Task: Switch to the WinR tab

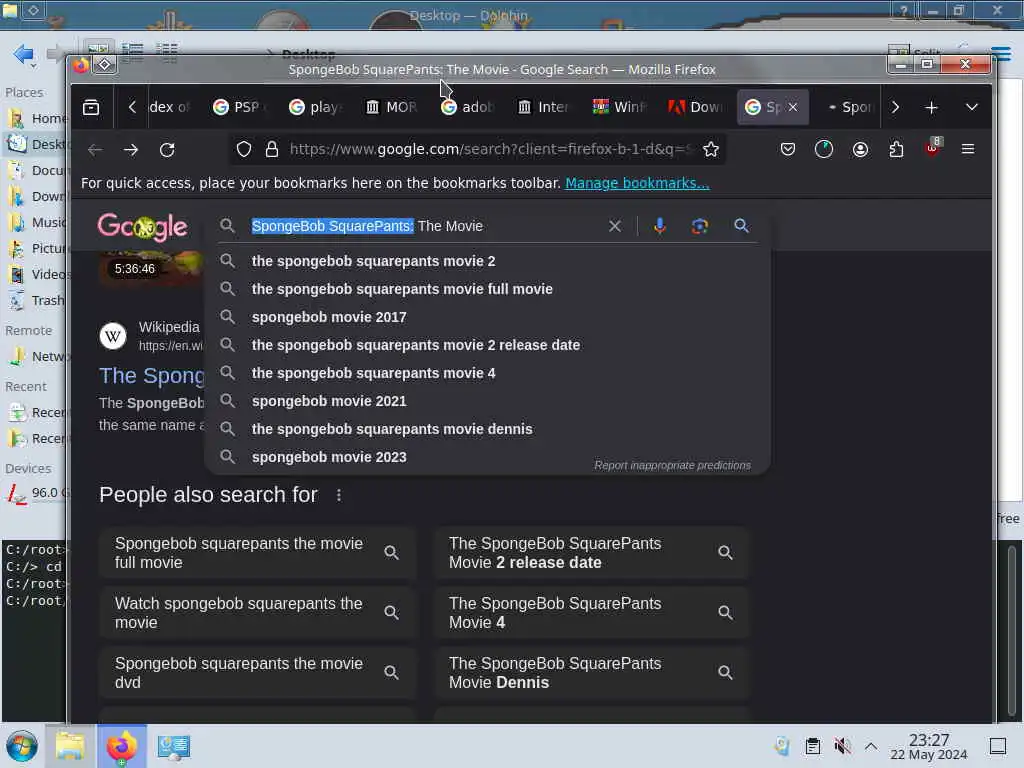Action: [618, 107]
